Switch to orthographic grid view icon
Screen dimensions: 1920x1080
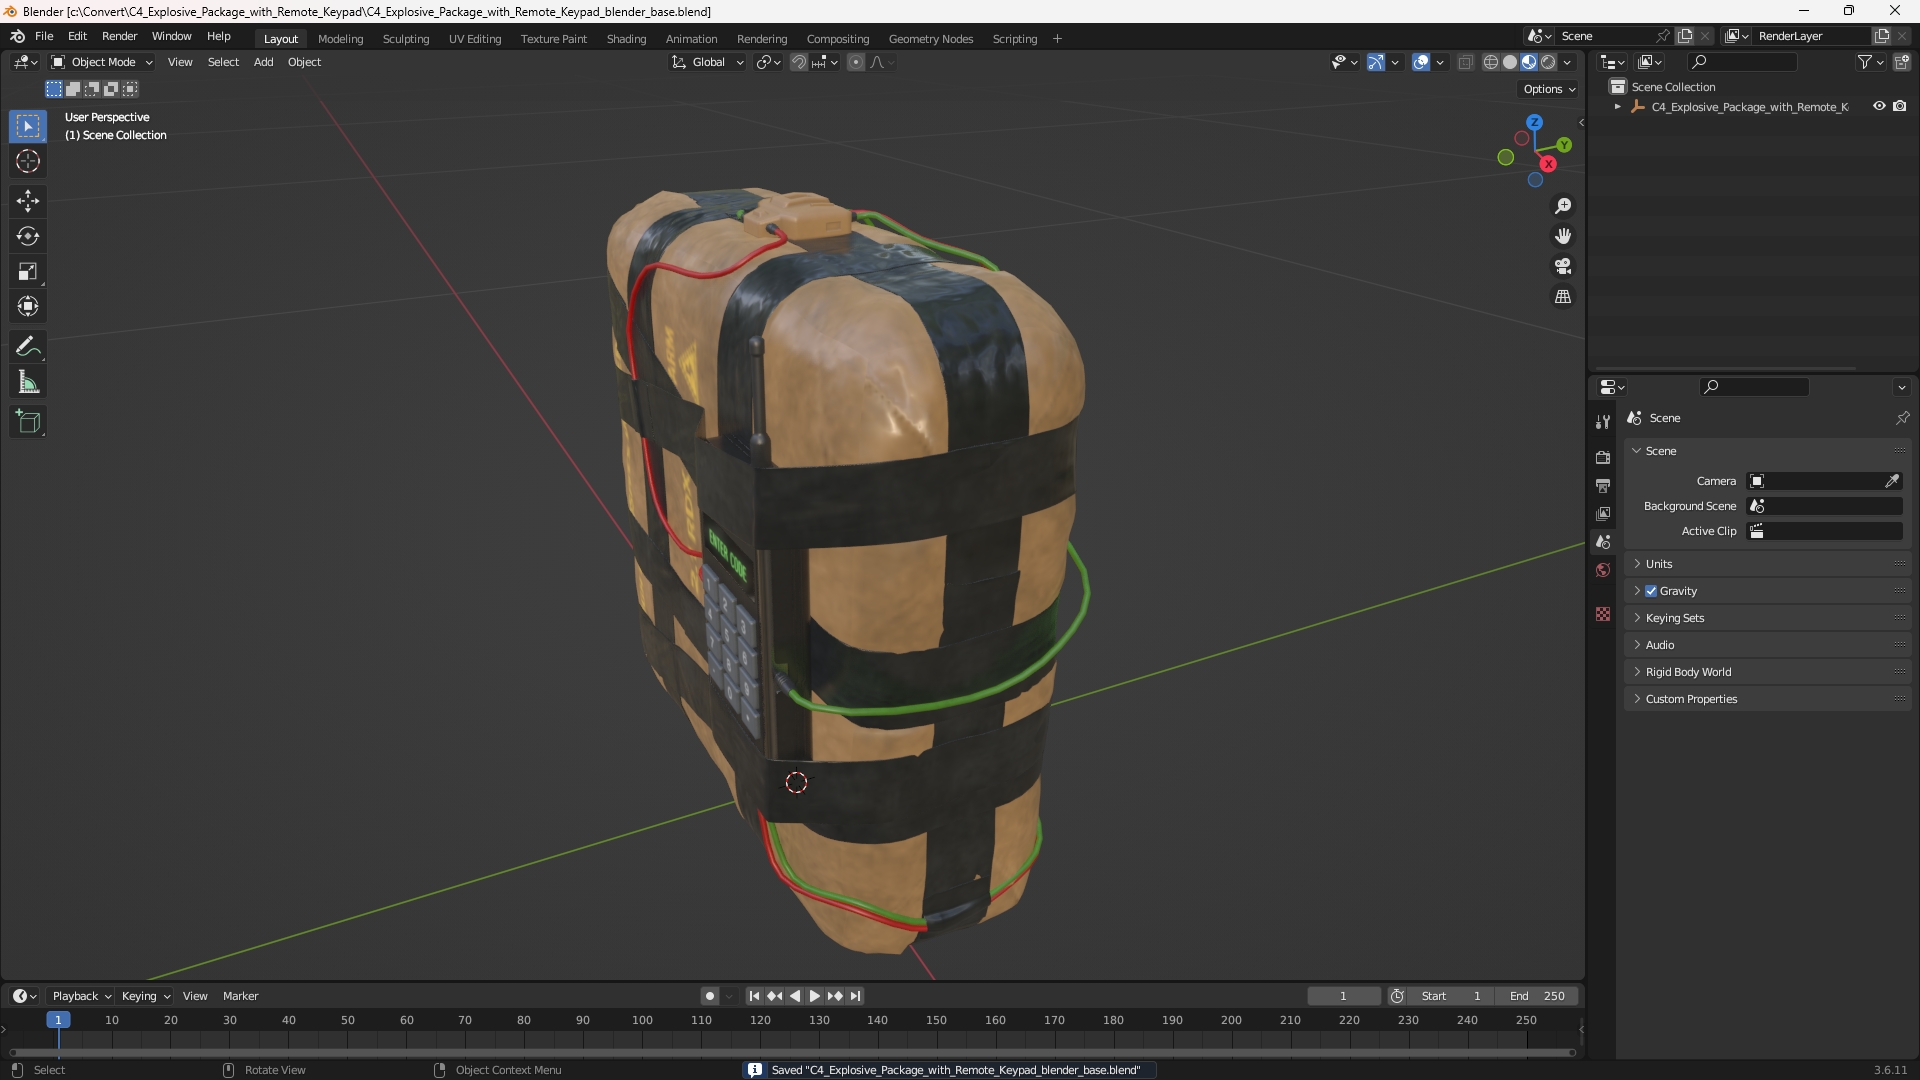click(1563, 296)
